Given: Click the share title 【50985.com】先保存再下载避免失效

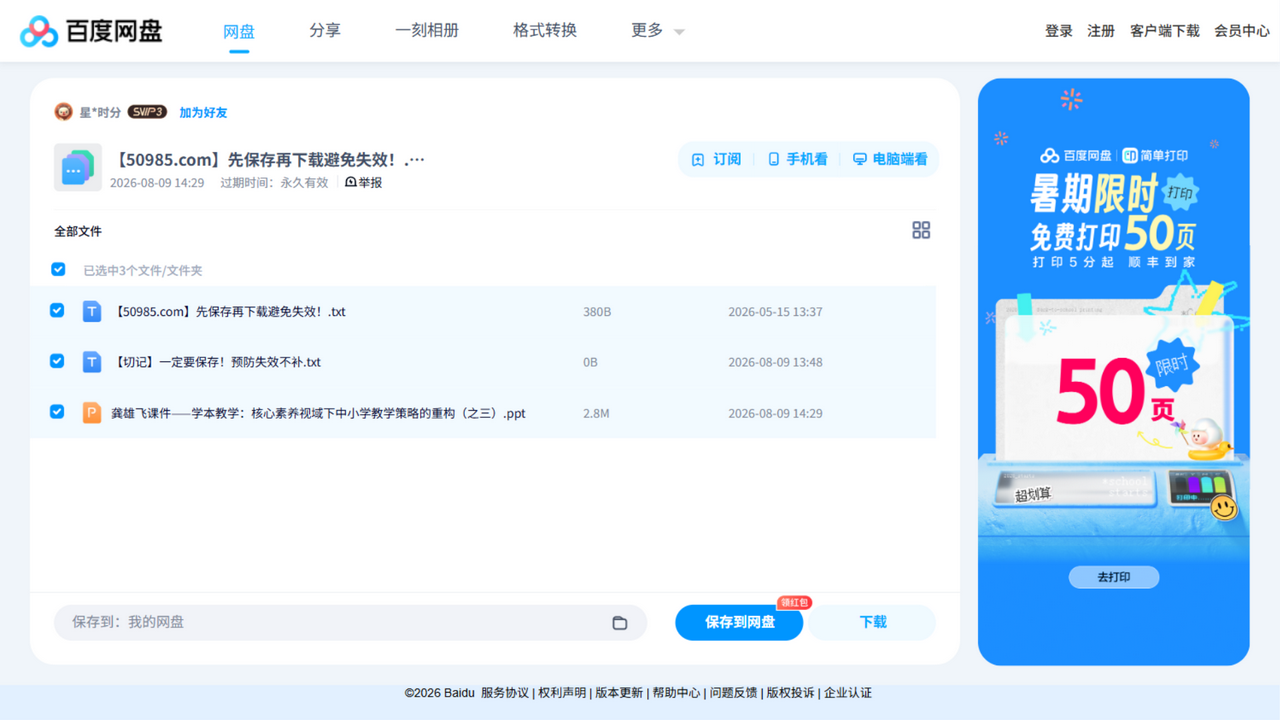Looking at the screenshot, I should (x=269, y=160).
